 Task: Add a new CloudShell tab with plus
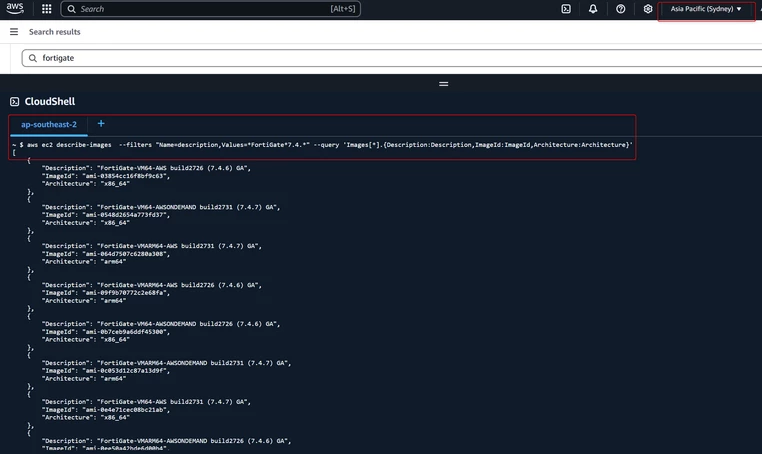coord(101,123)
